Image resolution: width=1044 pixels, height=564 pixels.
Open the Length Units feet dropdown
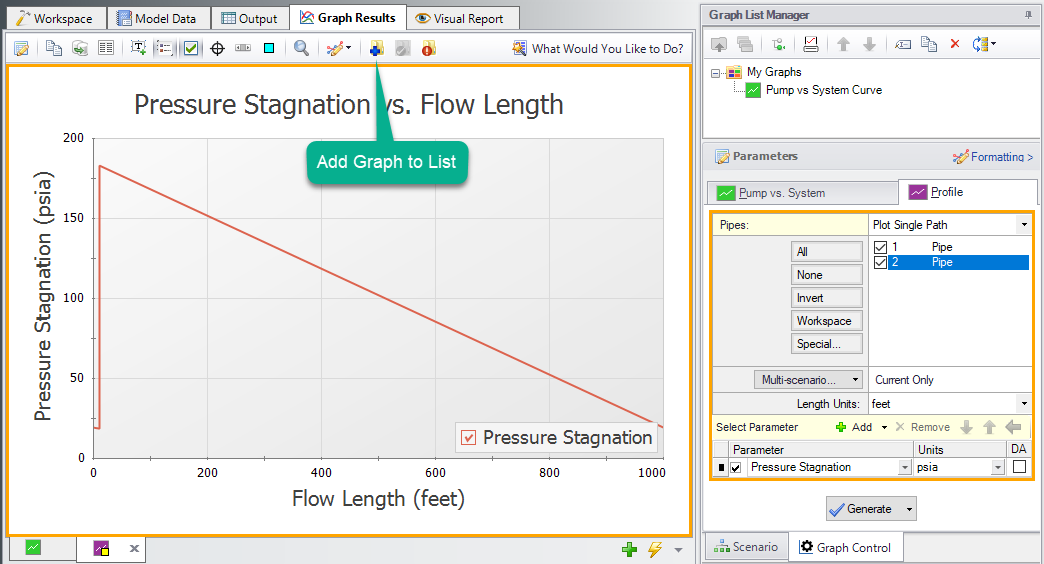point(1023,404)
